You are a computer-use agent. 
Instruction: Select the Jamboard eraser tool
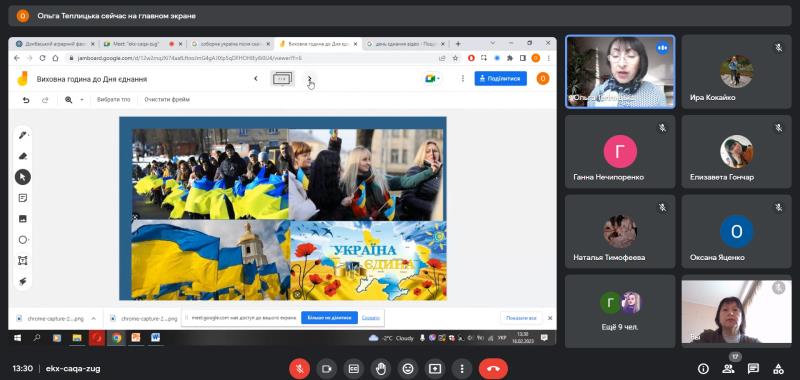pyautogui.click(x=23, y=156)
